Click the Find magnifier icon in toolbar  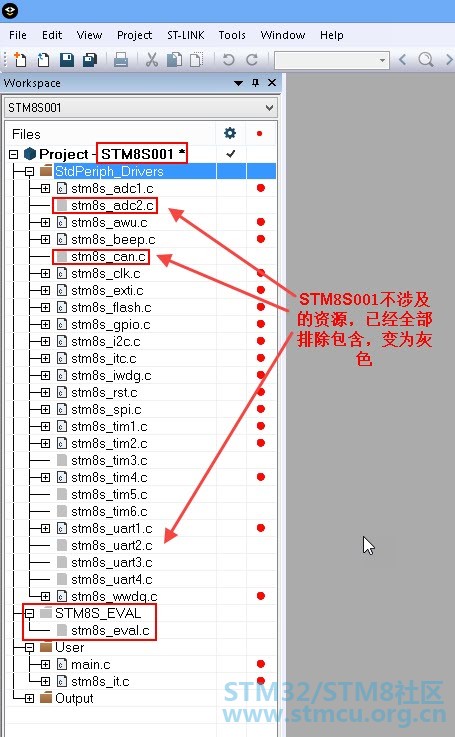426,60
